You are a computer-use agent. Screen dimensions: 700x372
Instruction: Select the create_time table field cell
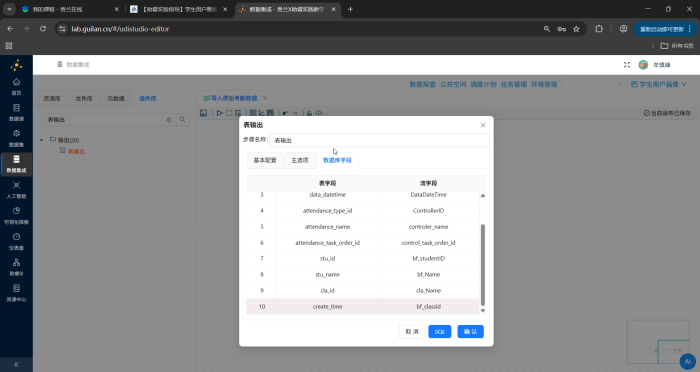click(327, 307)
